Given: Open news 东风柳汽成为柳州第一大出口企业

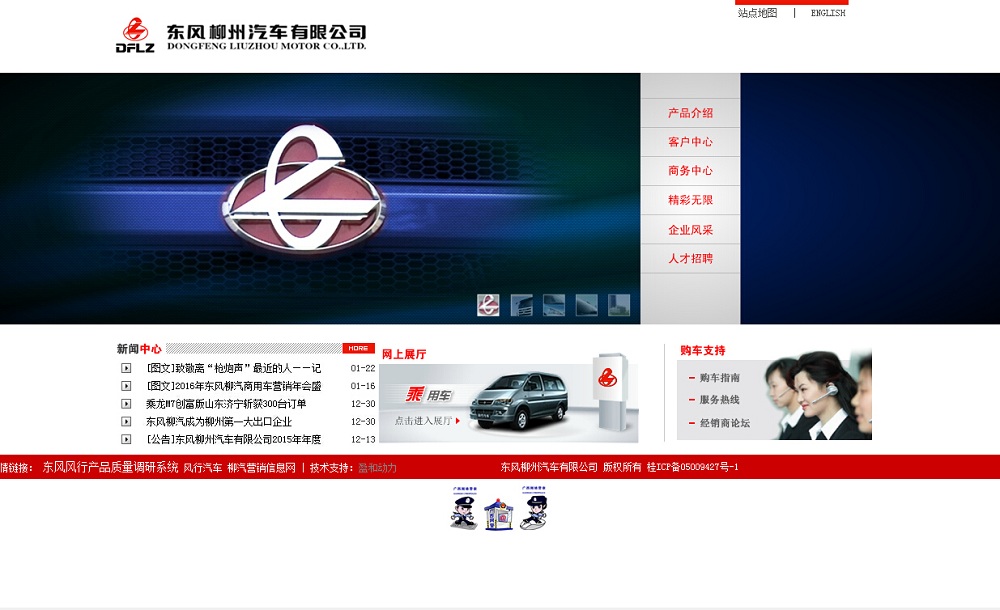Looking at the screenshot, I should point(219,422).
